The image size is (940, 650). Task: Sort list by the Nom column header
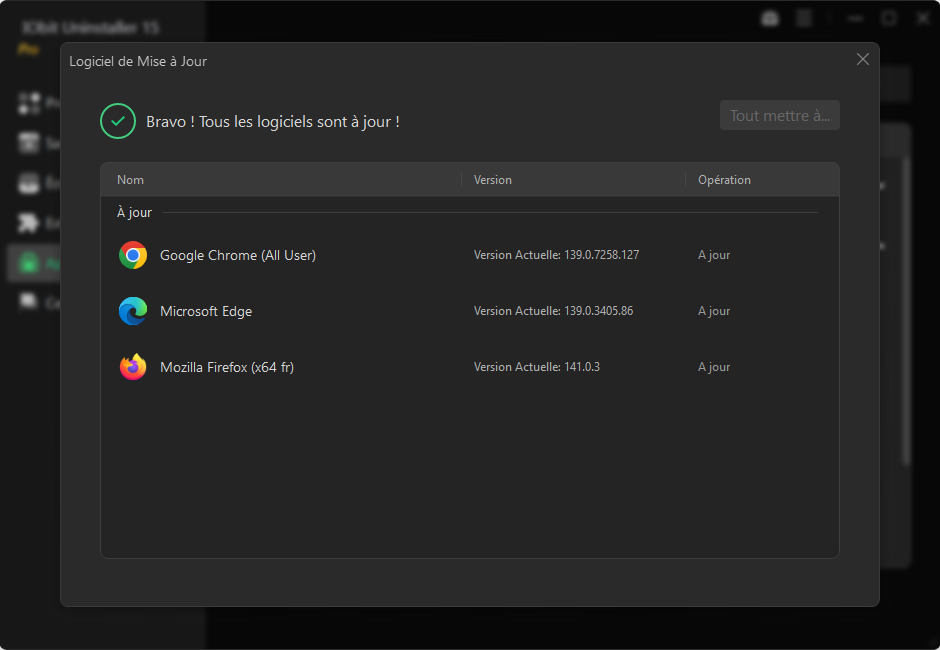coord(131,180)
